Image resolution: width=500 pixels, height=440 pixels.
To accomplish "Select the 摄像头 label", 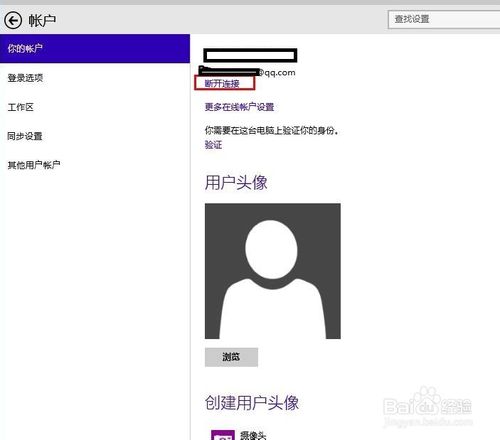I will 253,435.
